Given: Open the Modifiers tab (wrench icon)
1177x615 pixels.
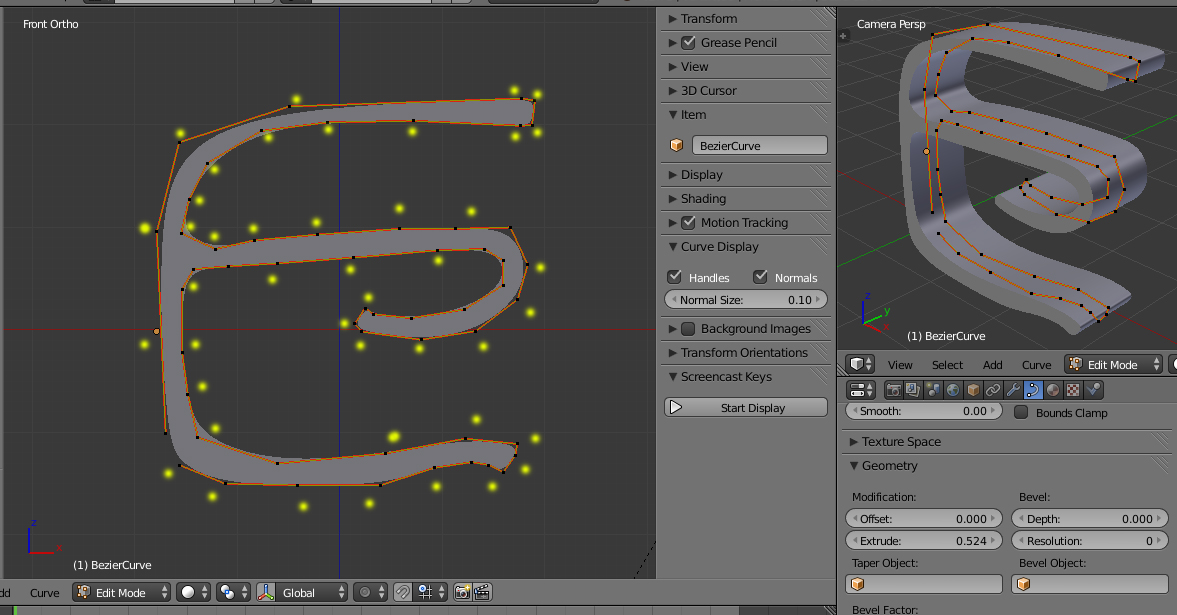Looking at the screenshot, I should click(1013, 390).
